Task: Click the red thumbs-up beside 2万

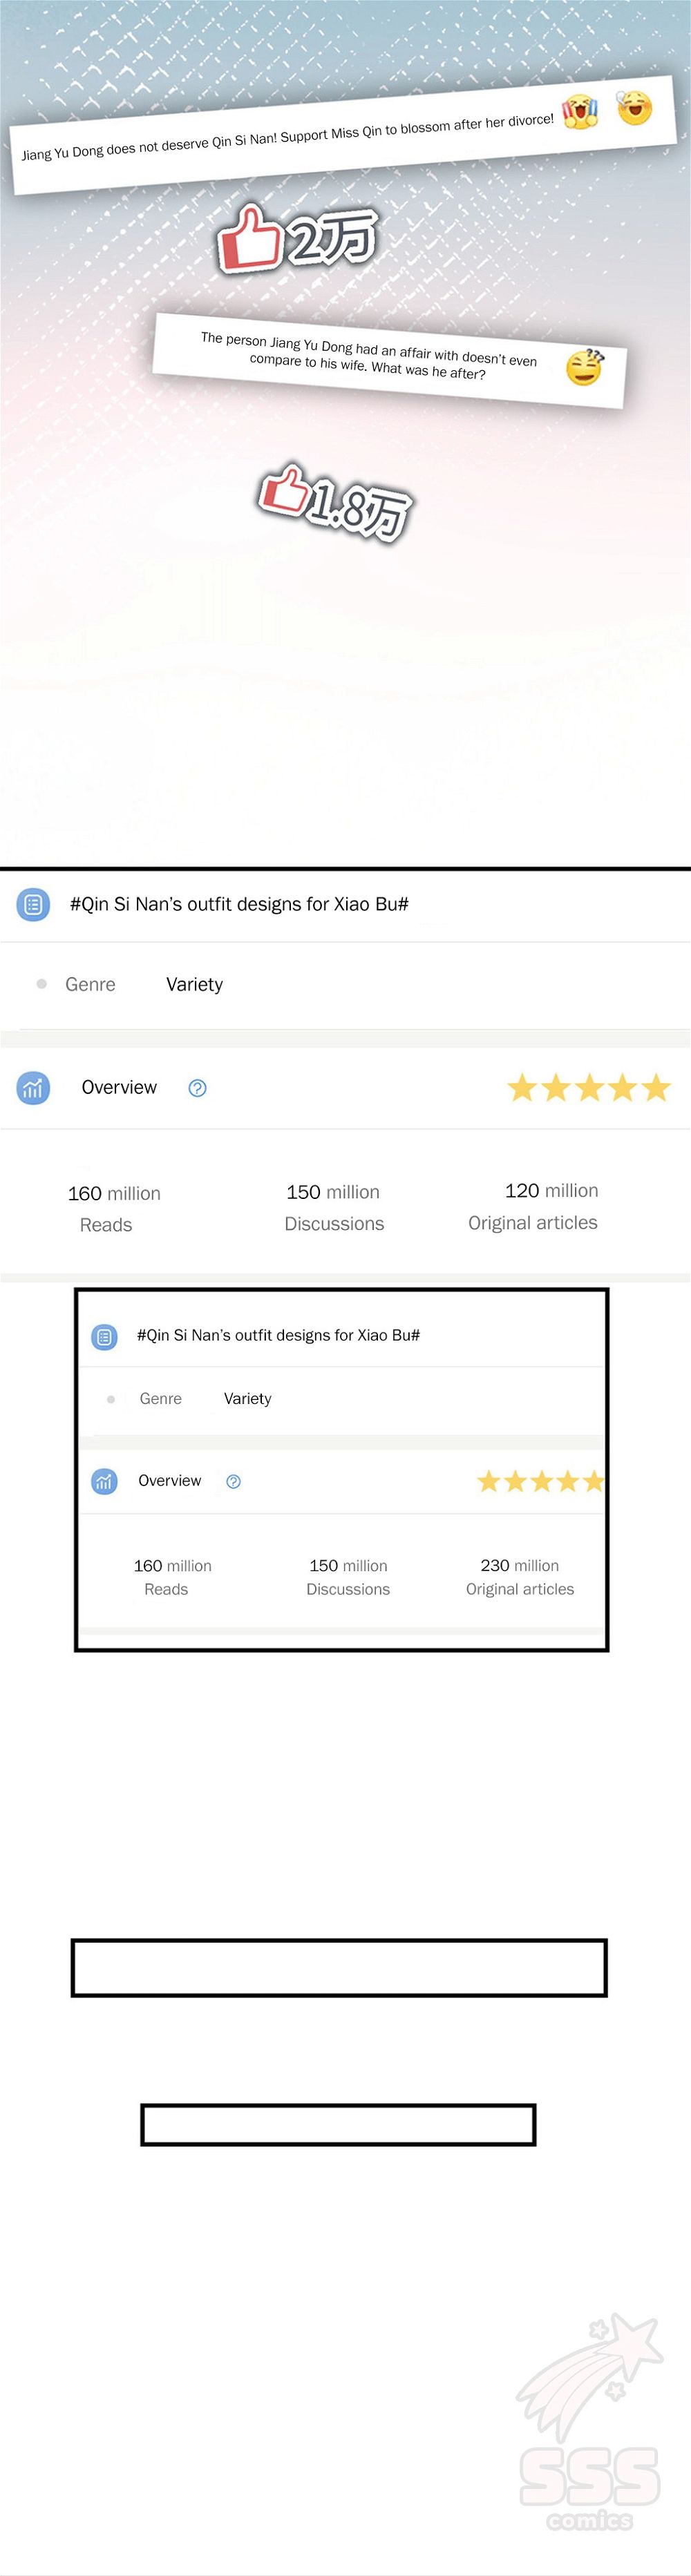Action: 249,237
